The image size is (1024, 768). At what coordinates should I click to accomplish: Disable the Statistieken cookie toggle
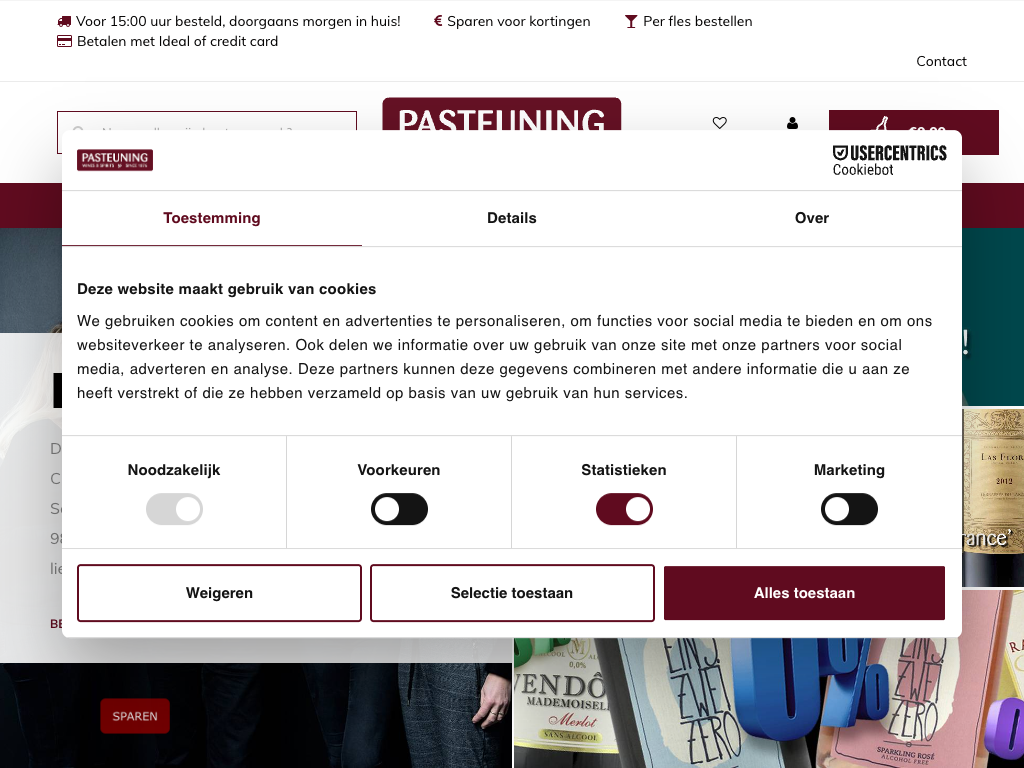624,509
